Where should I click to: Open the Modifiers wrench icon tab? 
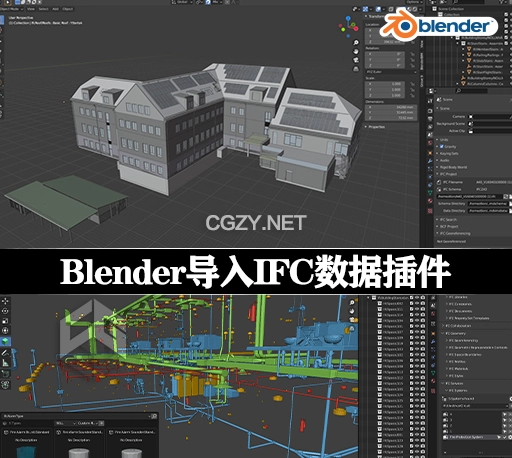430,161
